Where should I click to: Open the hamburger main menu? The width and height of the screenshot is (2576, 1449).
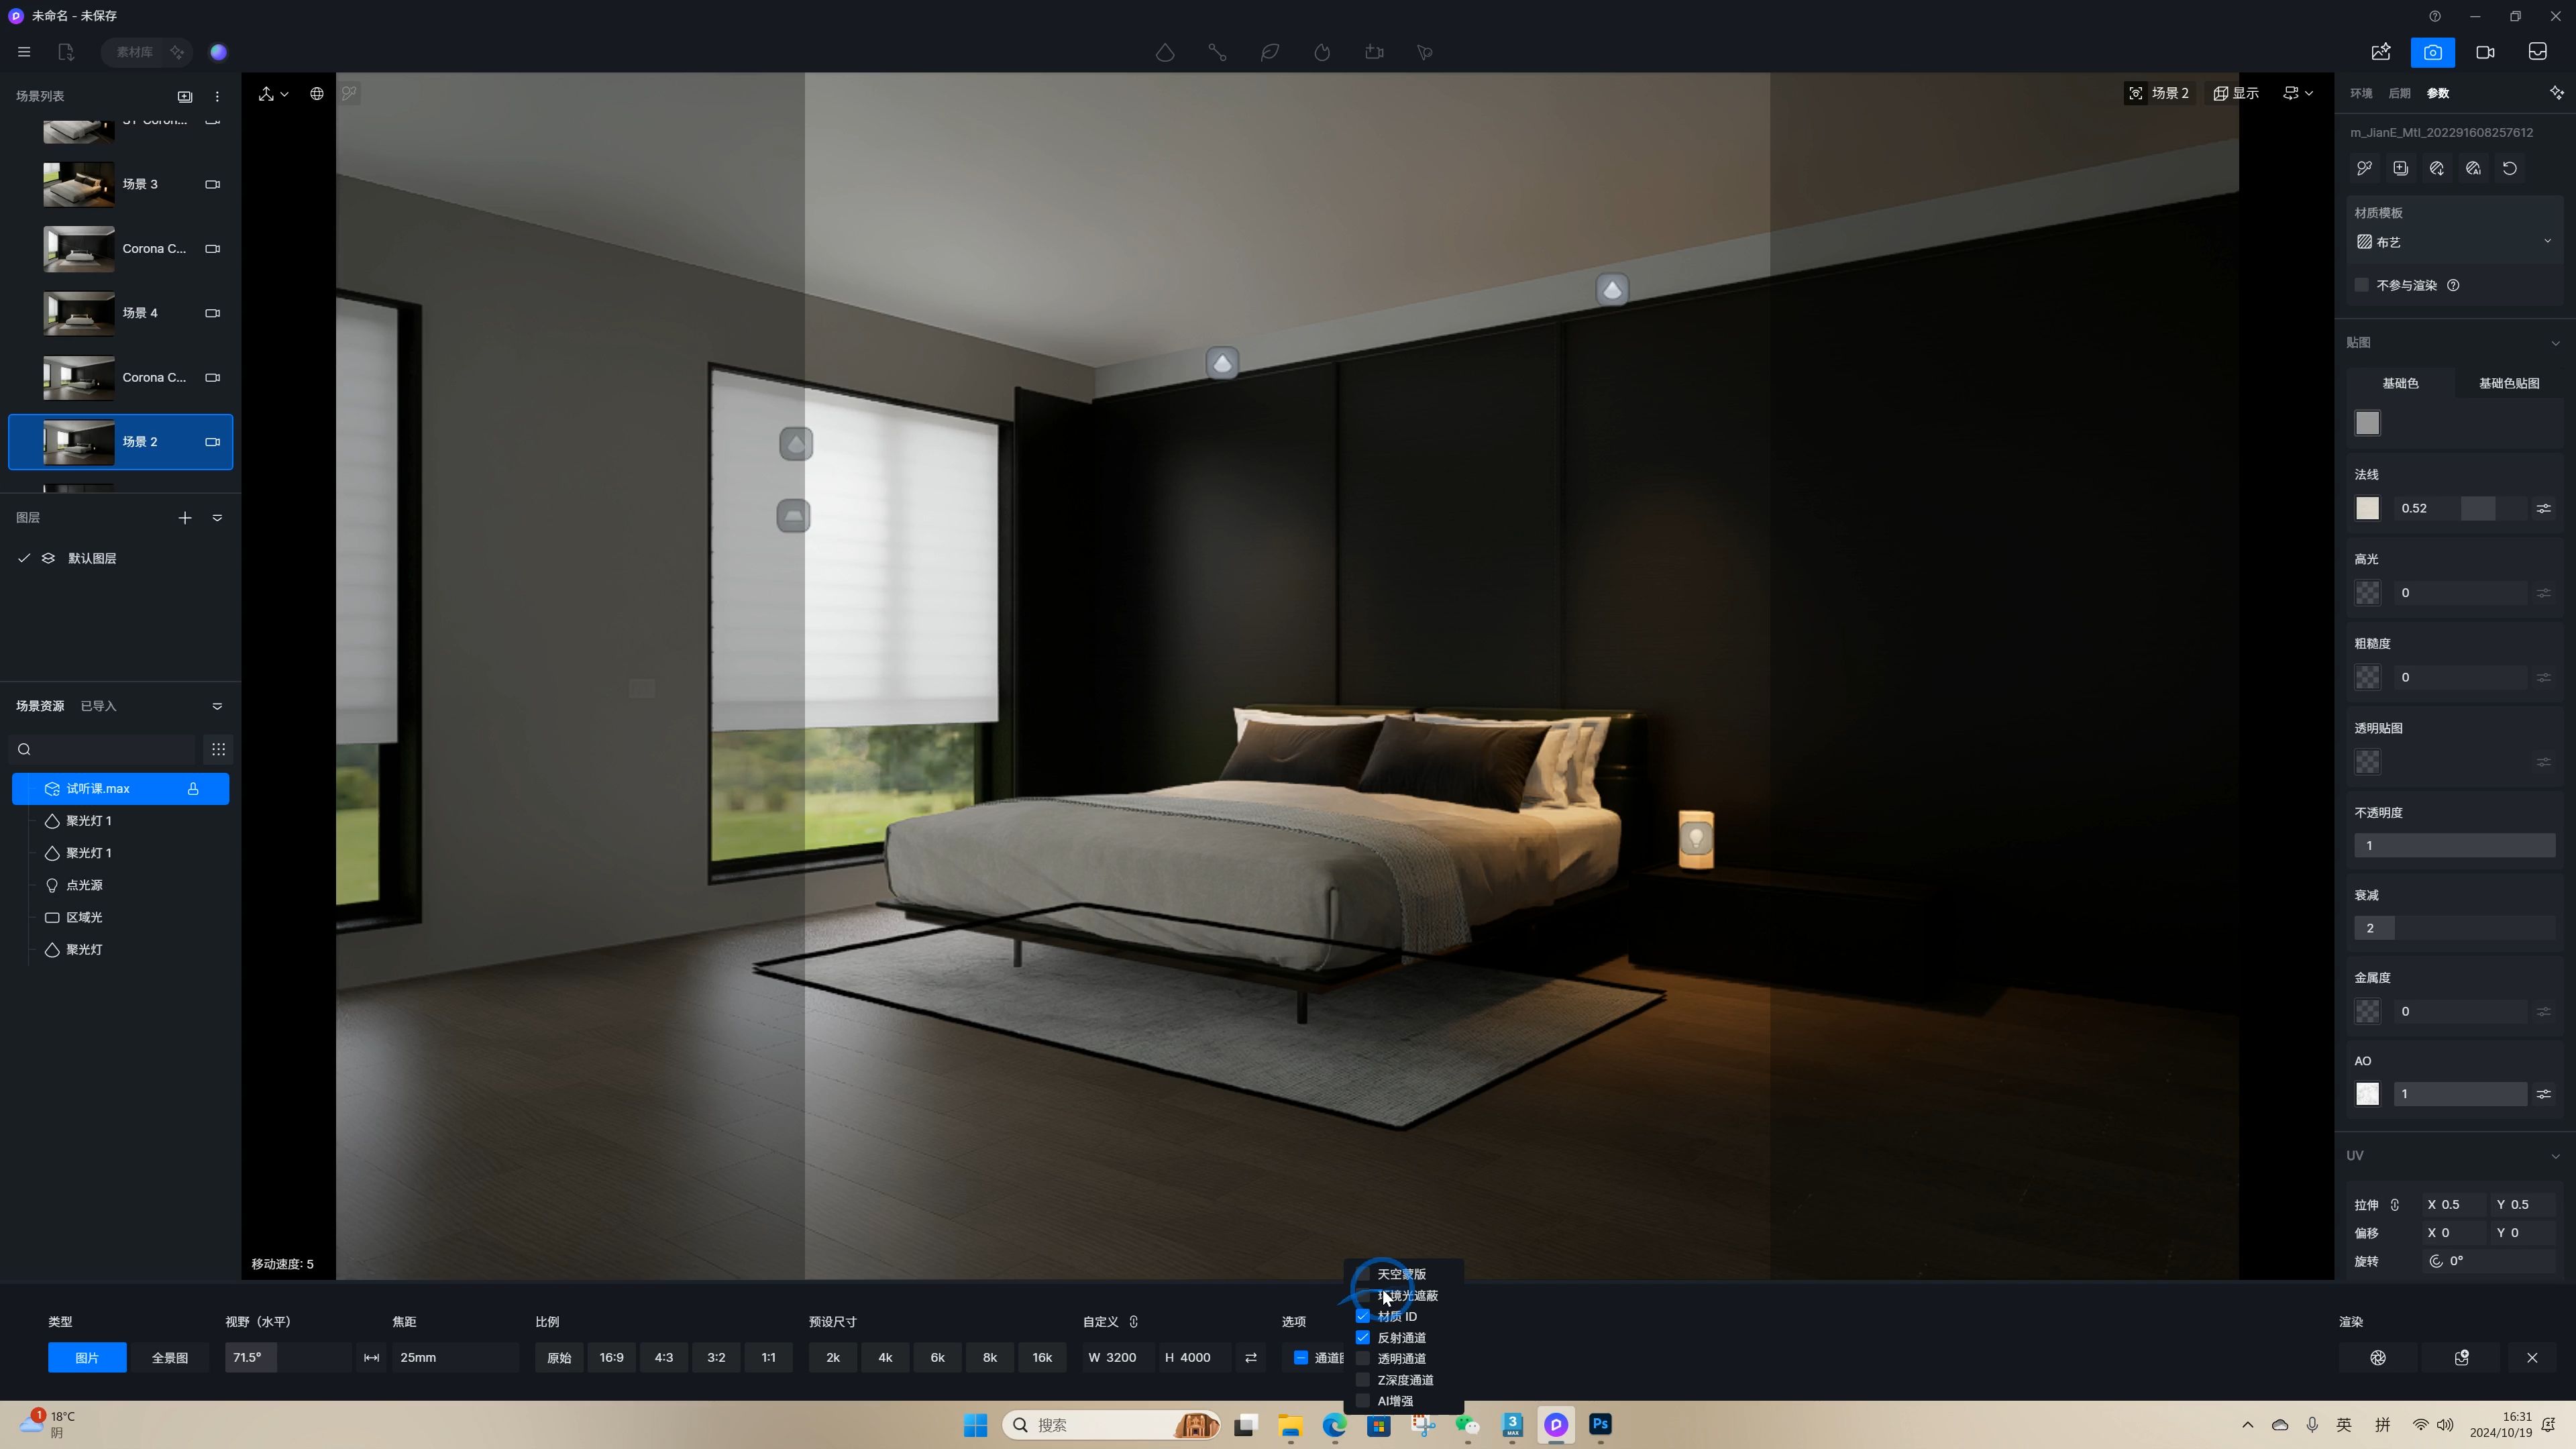(x=24, y=52)
